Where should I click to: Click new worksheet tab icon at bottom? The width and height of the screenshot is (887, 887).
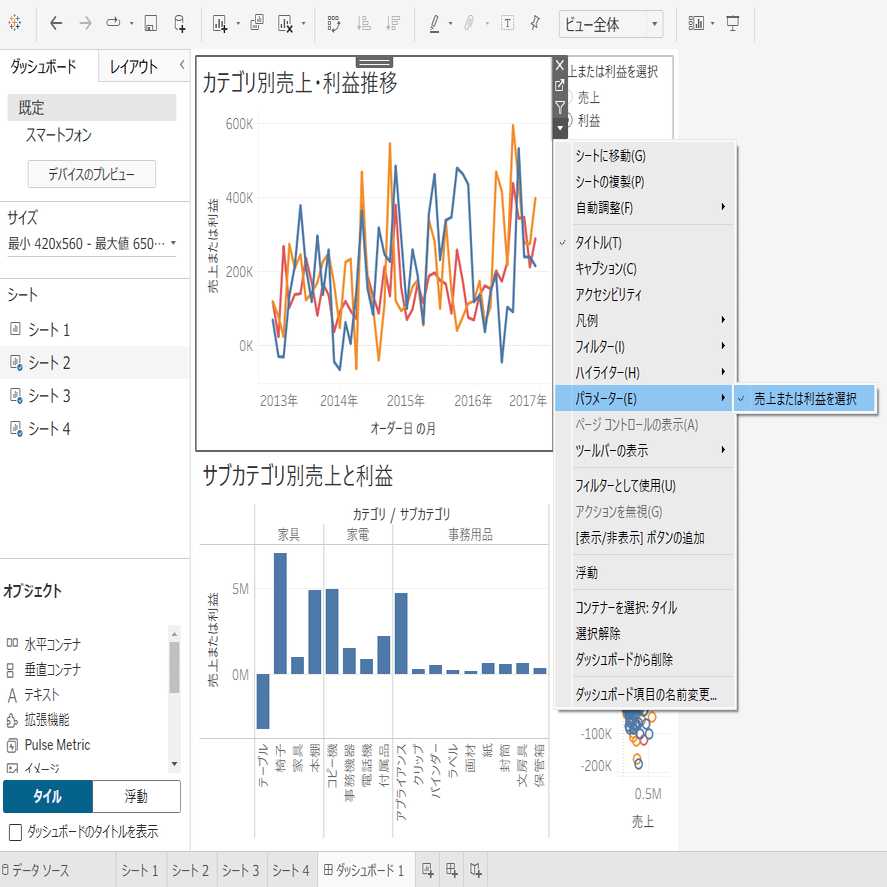[428, 869]
